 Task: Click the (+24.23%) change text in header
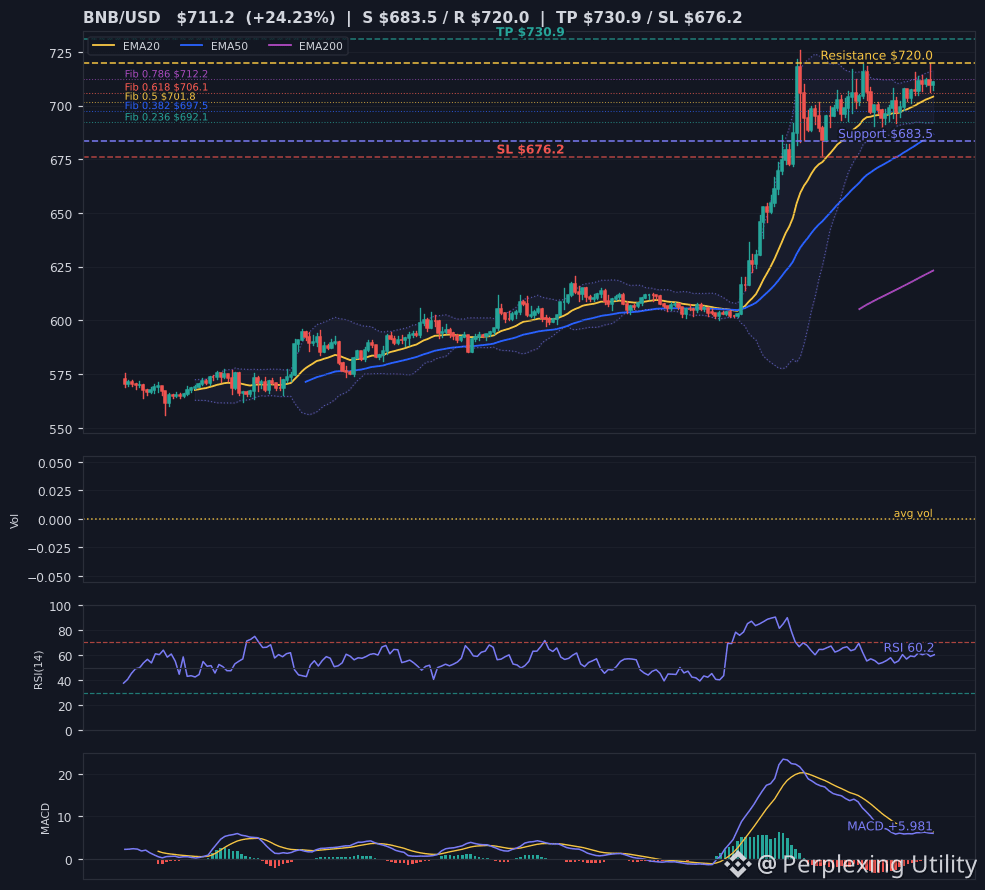[x=290, y=18]
